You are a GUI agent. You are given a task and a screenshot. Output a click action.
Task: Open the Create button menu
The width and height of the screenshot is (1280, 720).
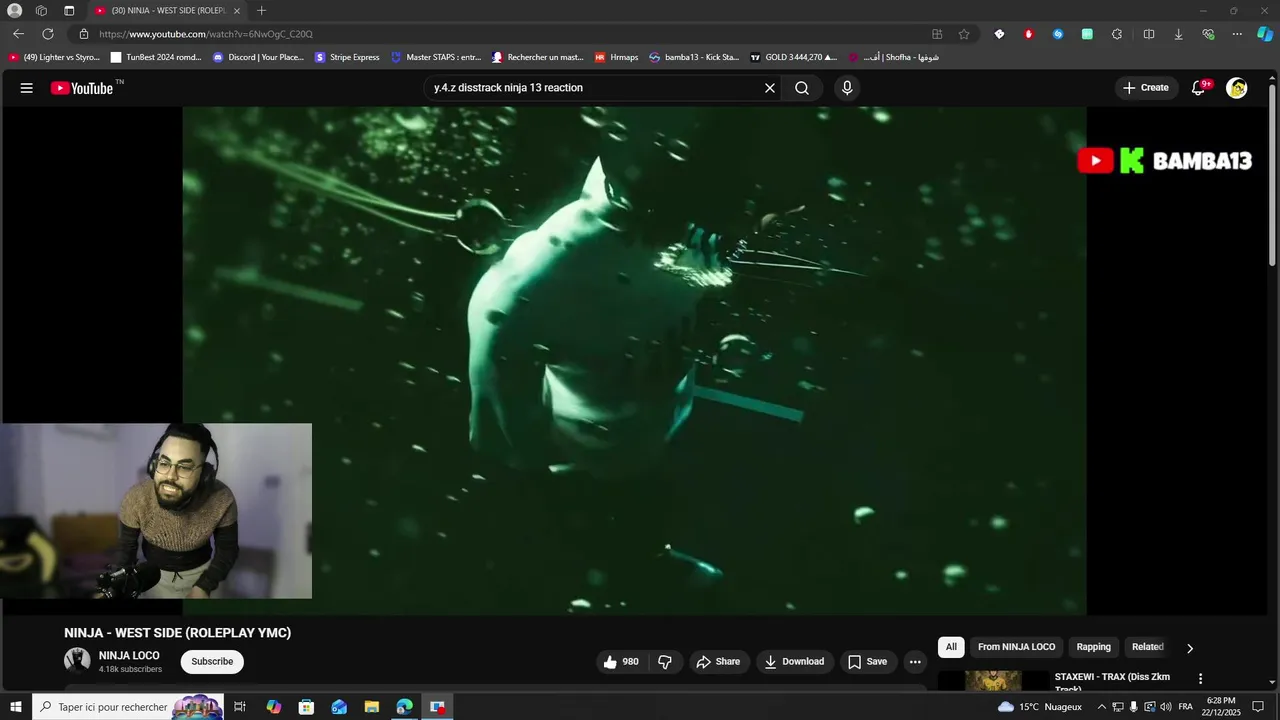(x=1145, y=88)
